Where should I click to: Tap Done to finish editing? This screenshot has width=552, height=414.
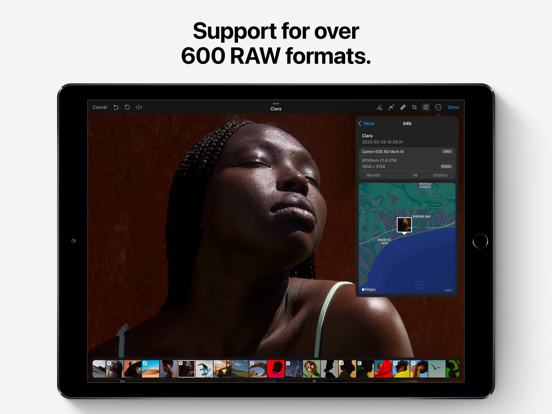pyautogui.click(x=453, y=107)
